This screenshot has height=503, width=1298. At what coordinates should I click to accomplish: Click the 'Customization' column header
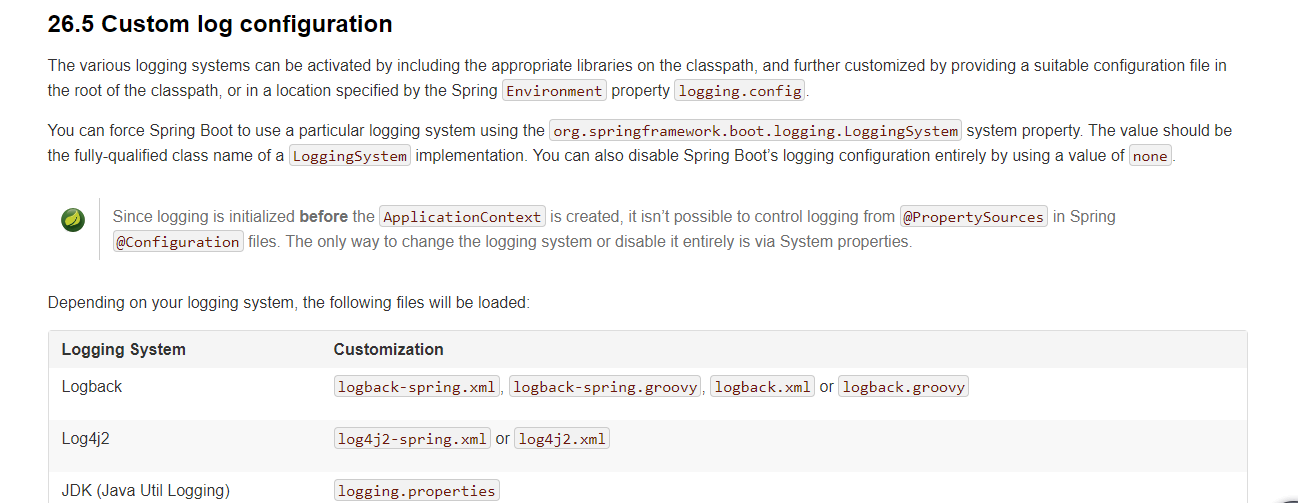pyautogui.click(x=389, y=349)
